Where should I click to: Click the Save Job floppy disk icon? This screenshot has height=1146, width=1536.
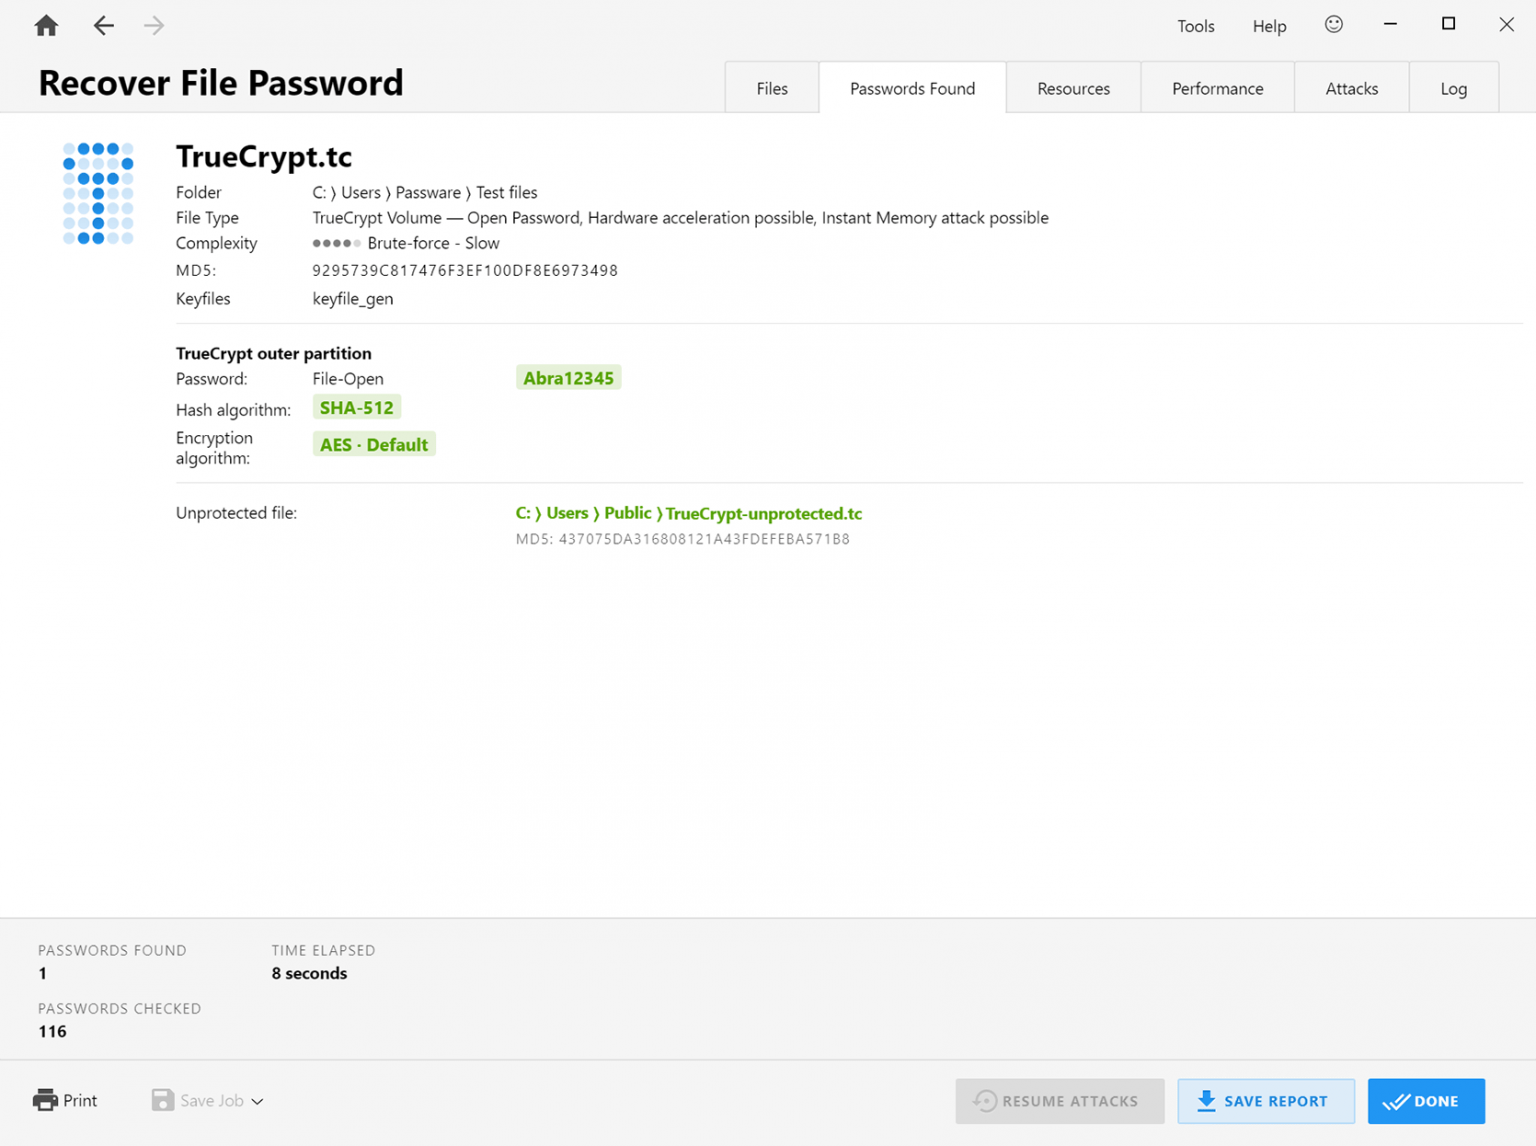tap(162, 1099)
